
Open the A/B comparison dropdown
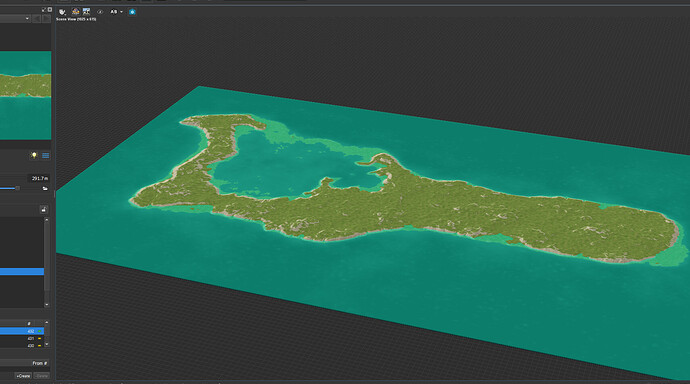[x=116, y=12]
